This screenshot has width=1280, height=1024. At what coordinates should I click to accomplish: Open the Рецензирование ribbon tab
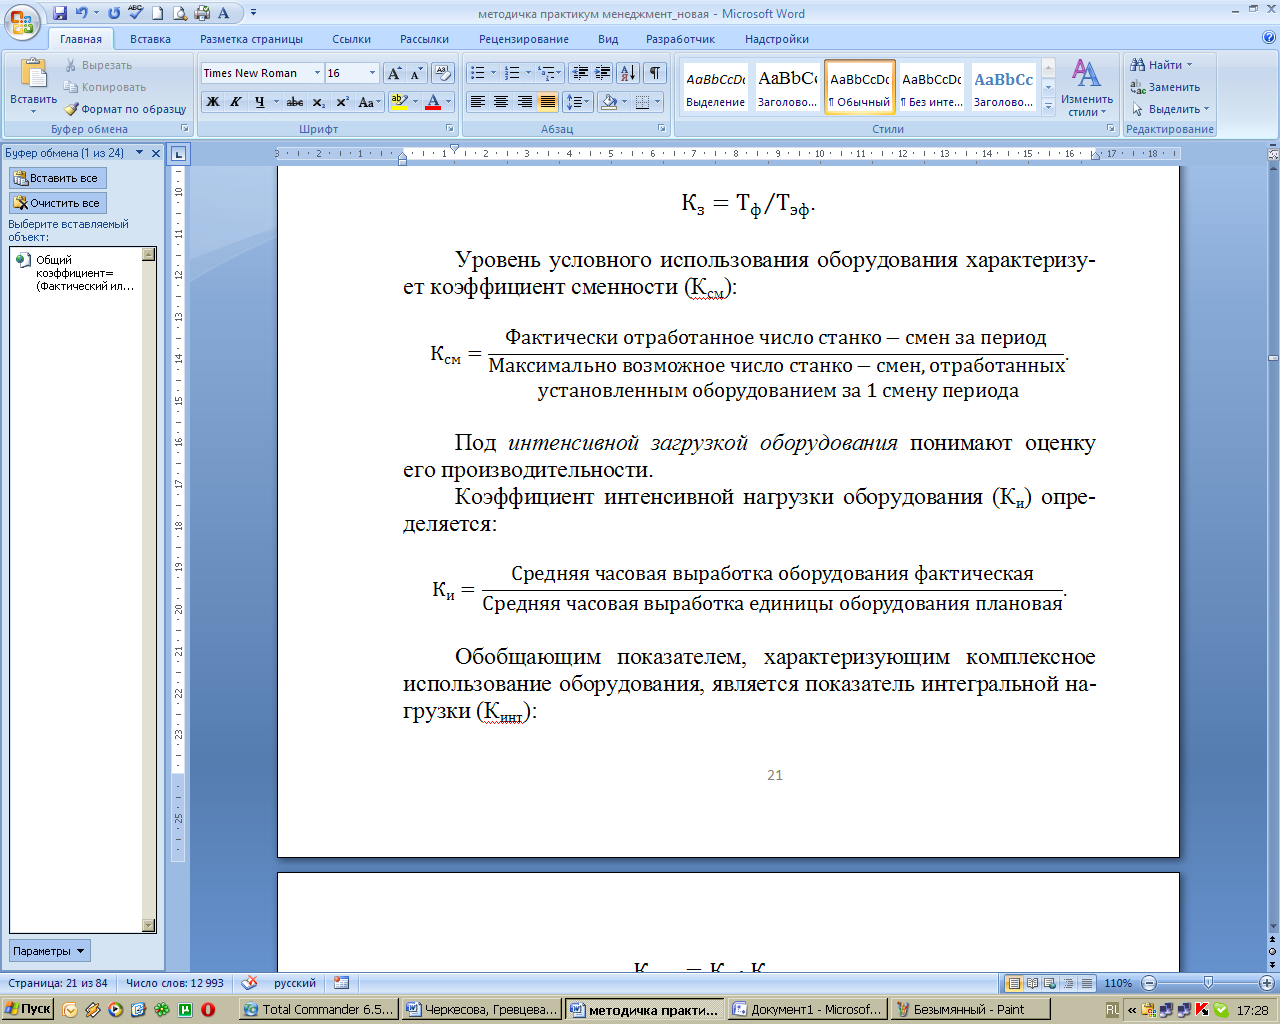click(x=523, y=39)
